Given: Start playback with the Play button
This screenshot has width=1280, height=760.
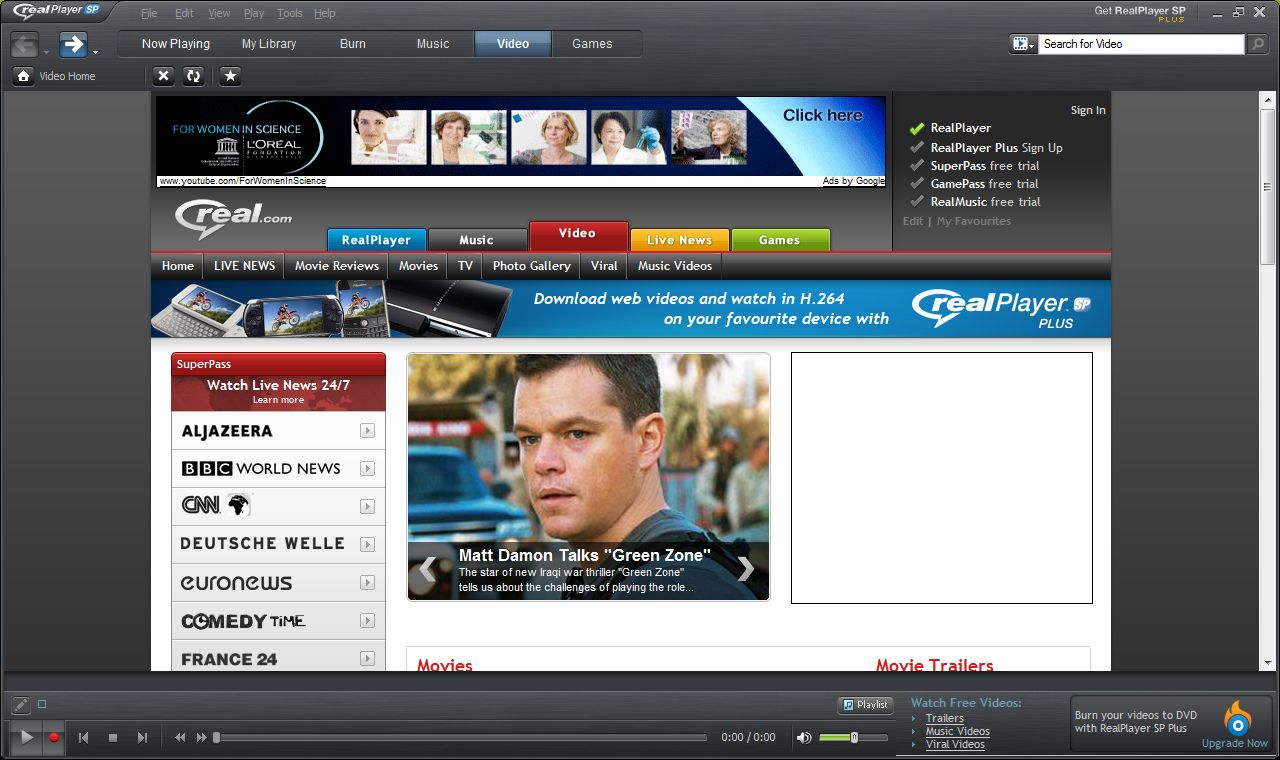Looking at the screenshot, I should 26,737.
